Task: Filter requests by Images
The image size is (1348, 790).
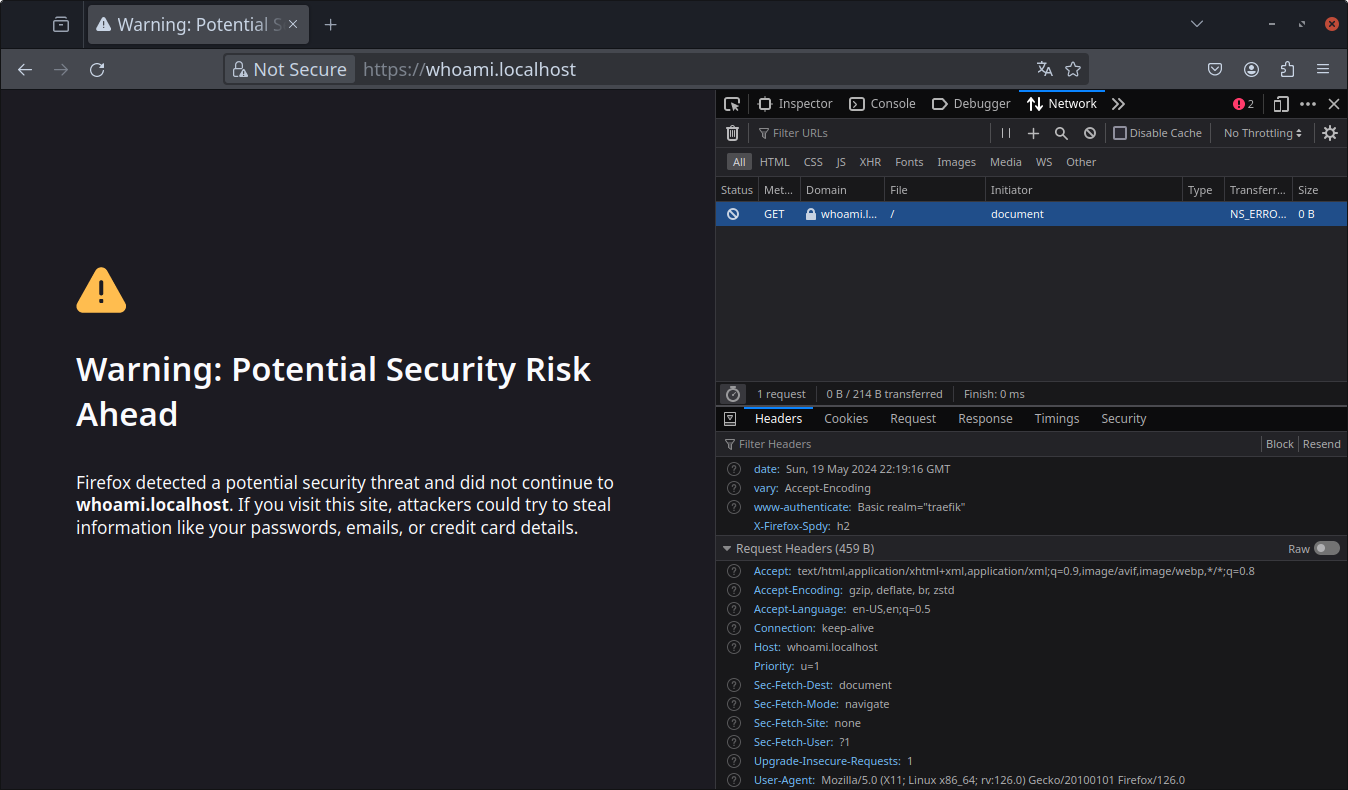Action: (x=956, y=162)
